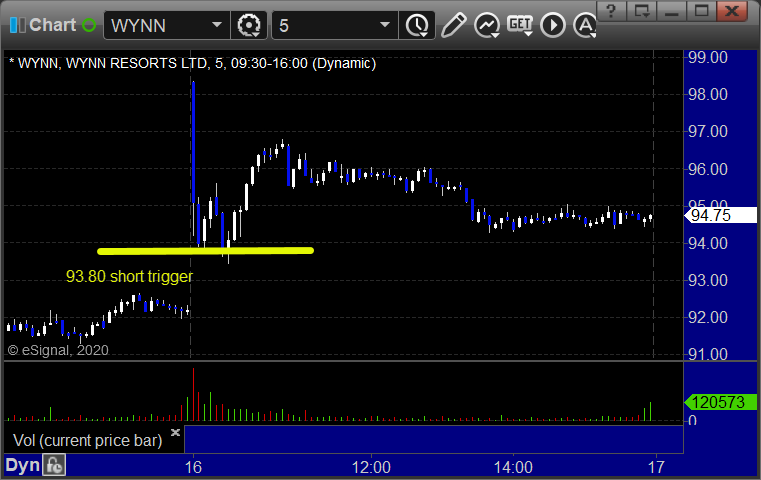The width and height of the screenshot is (761, 480).
Task: Minimize the chart window
Action: click(x=671, y=11)
